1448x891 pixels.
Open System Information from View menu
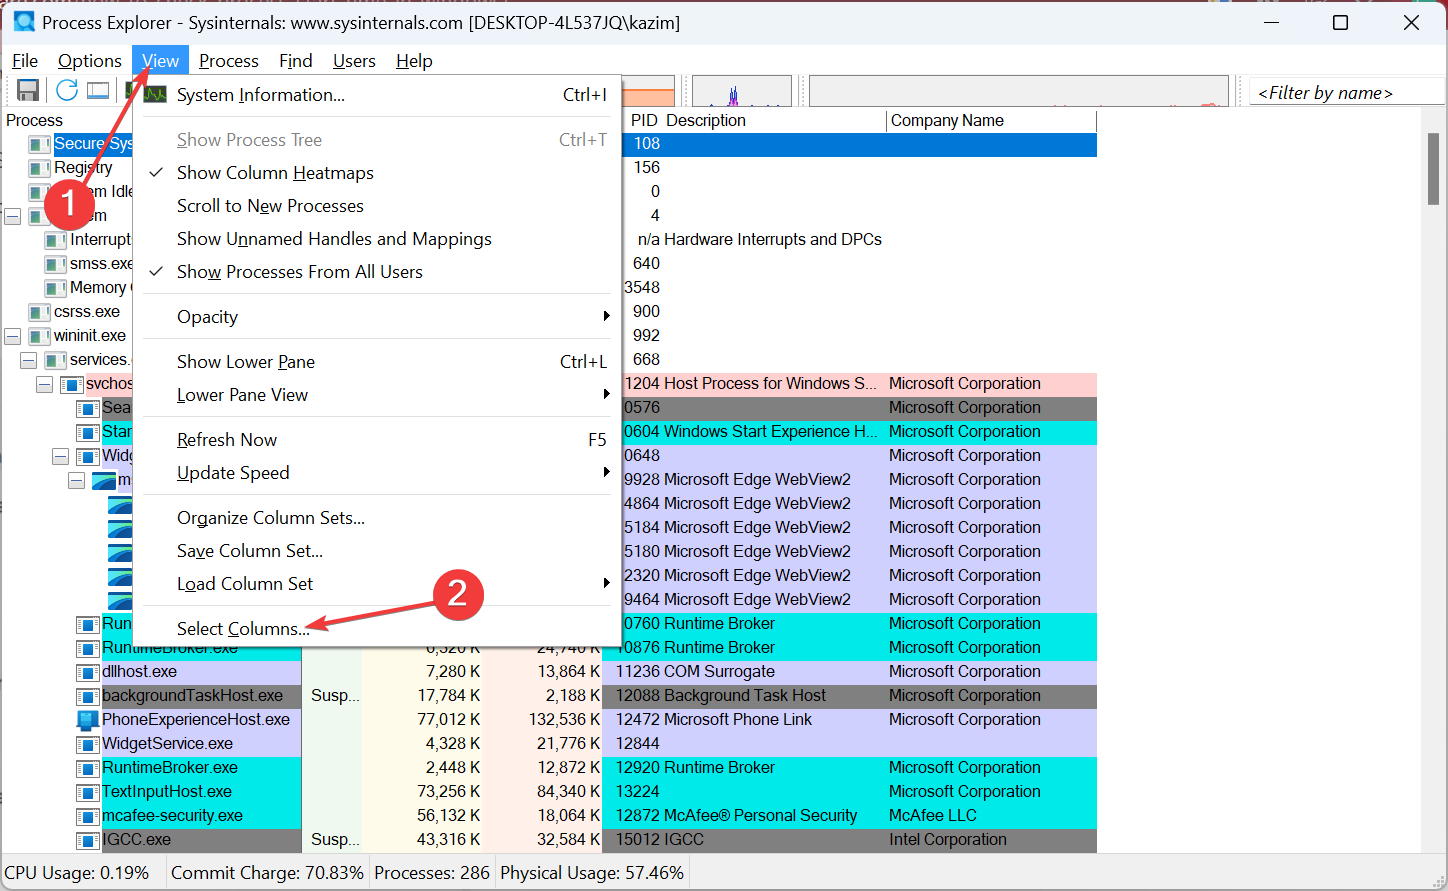click(377, 95)
